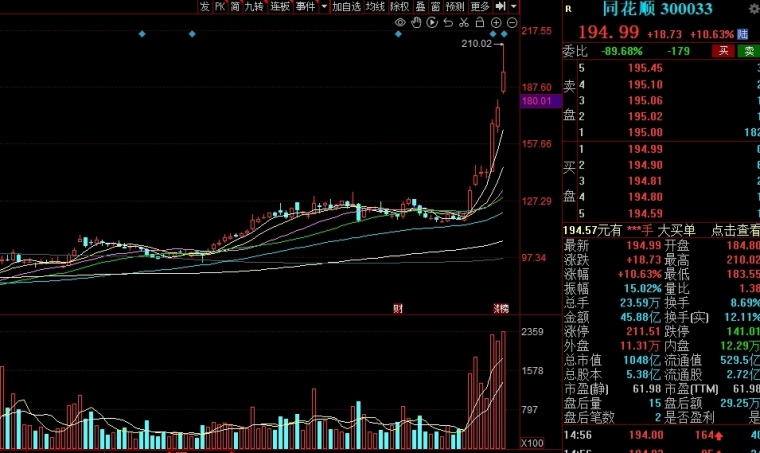Click the purple 180.01 price label
This screenshot has width=760, height=453.
(x=540, y=101)
